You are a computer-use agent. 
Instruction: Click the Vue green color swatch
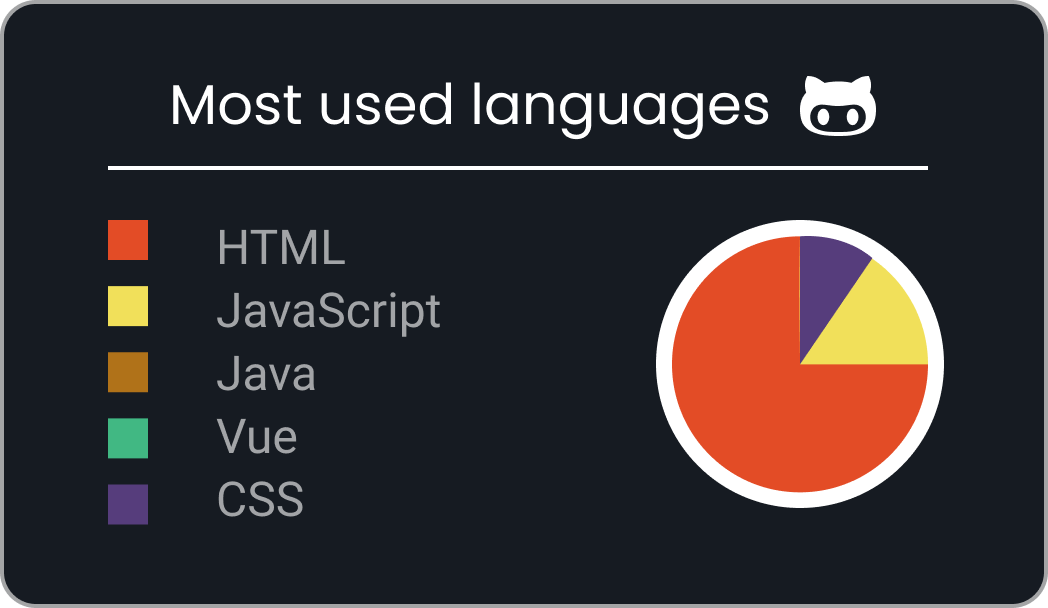coord(128,438)
